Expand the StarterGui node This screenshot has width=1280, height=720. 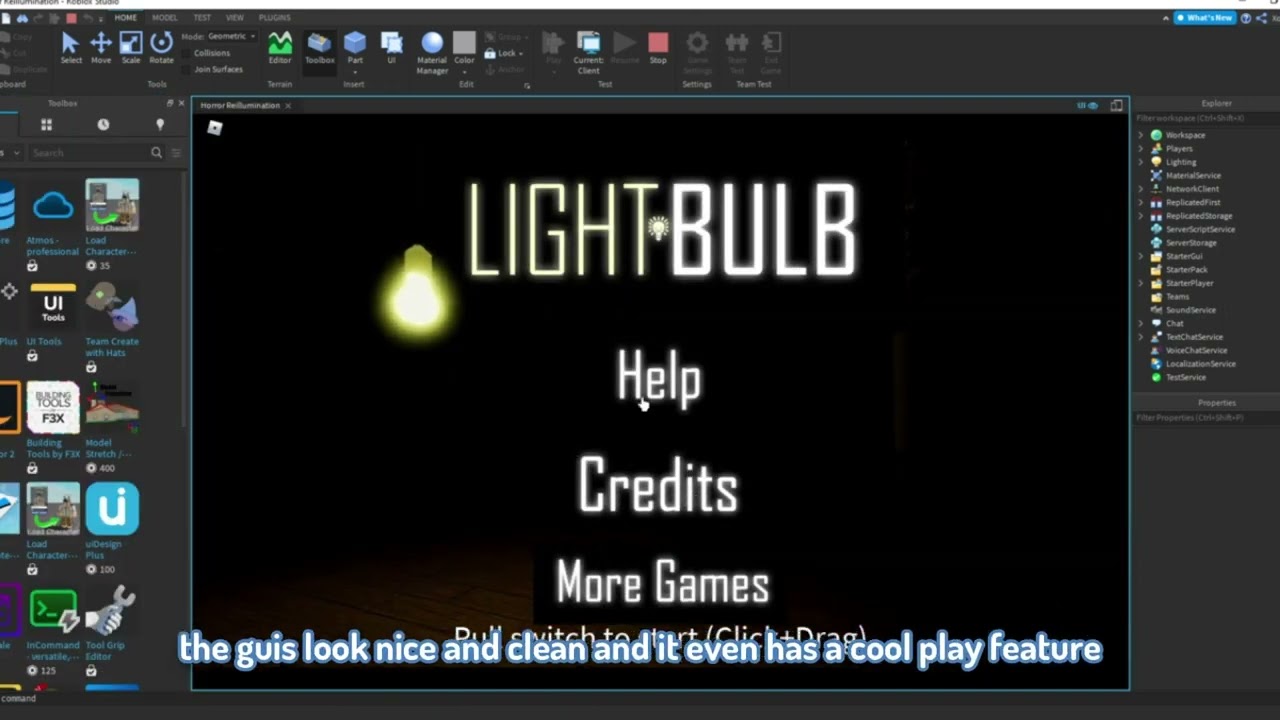click(1141, 256)
